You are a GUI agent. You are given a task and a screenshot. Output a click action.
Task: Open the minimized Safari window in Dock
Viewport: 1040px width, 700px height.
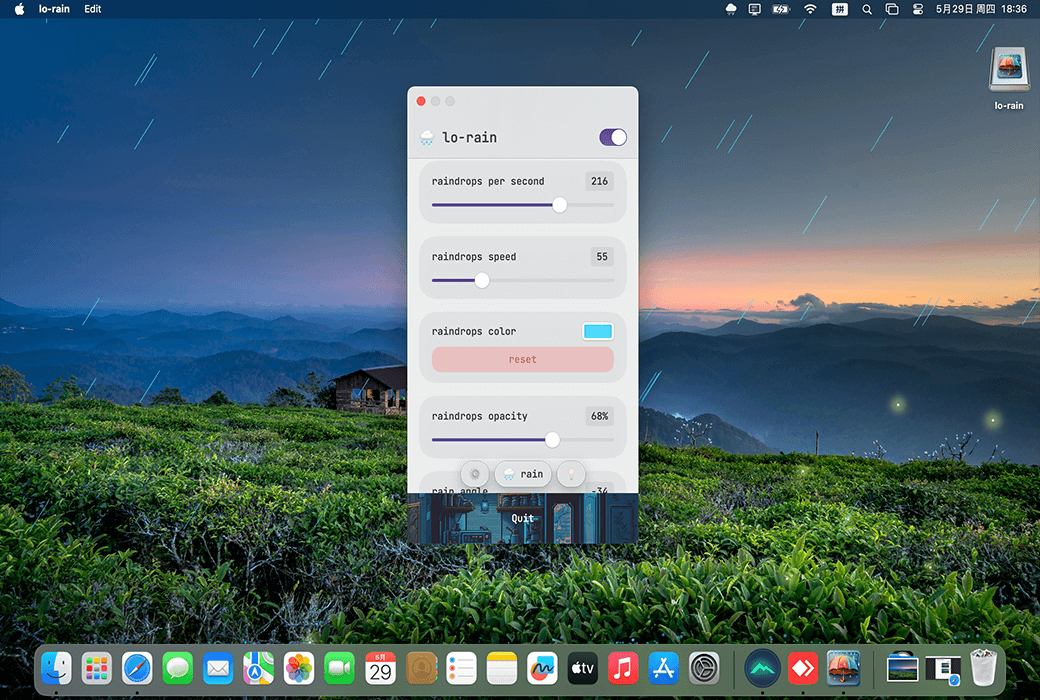click(x=942, y=669)
